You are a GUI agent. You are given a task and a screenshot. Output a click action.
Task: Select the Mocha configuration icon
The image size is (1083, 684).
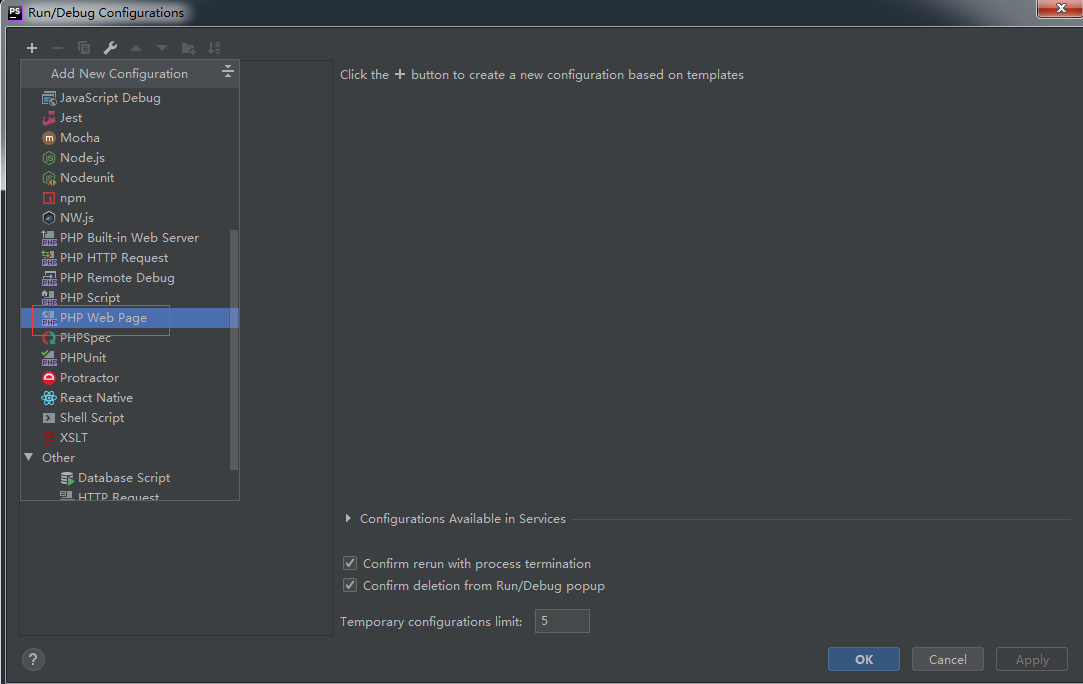tap(49, 138)
